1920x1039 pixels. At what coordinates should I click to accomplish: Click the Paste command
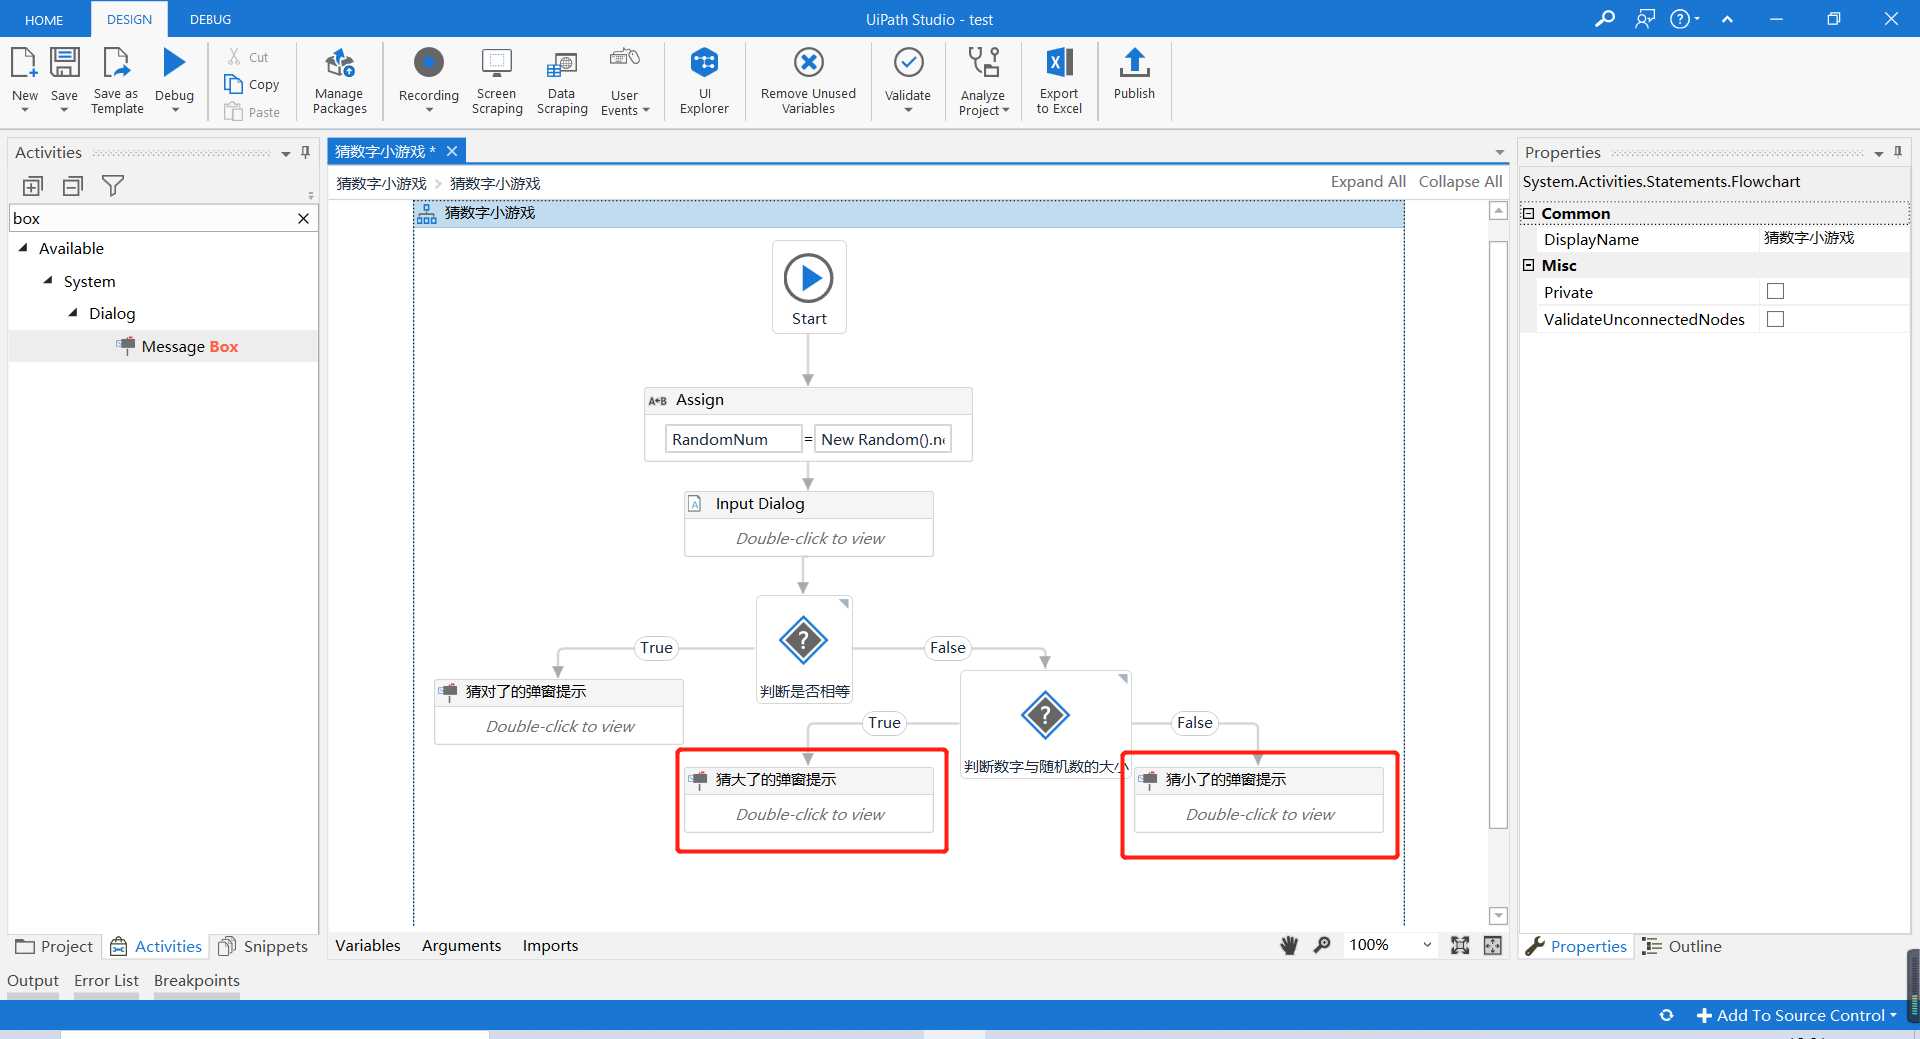pos(252,112)
